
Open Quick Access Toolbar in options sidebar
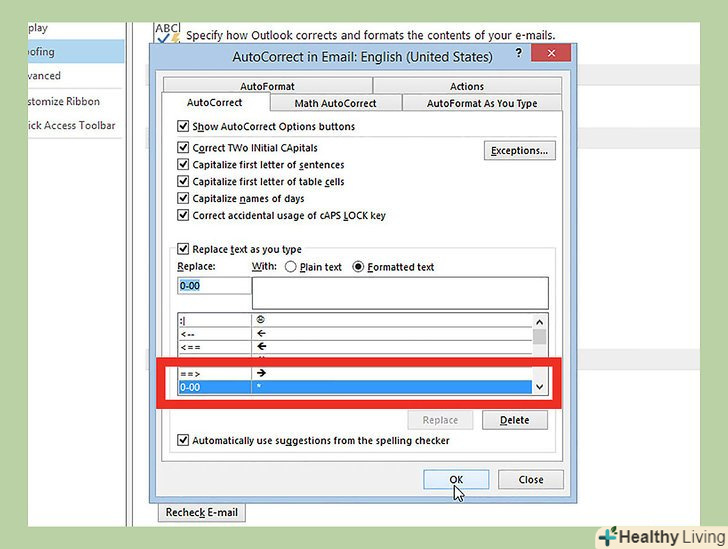tap(76, 125)
